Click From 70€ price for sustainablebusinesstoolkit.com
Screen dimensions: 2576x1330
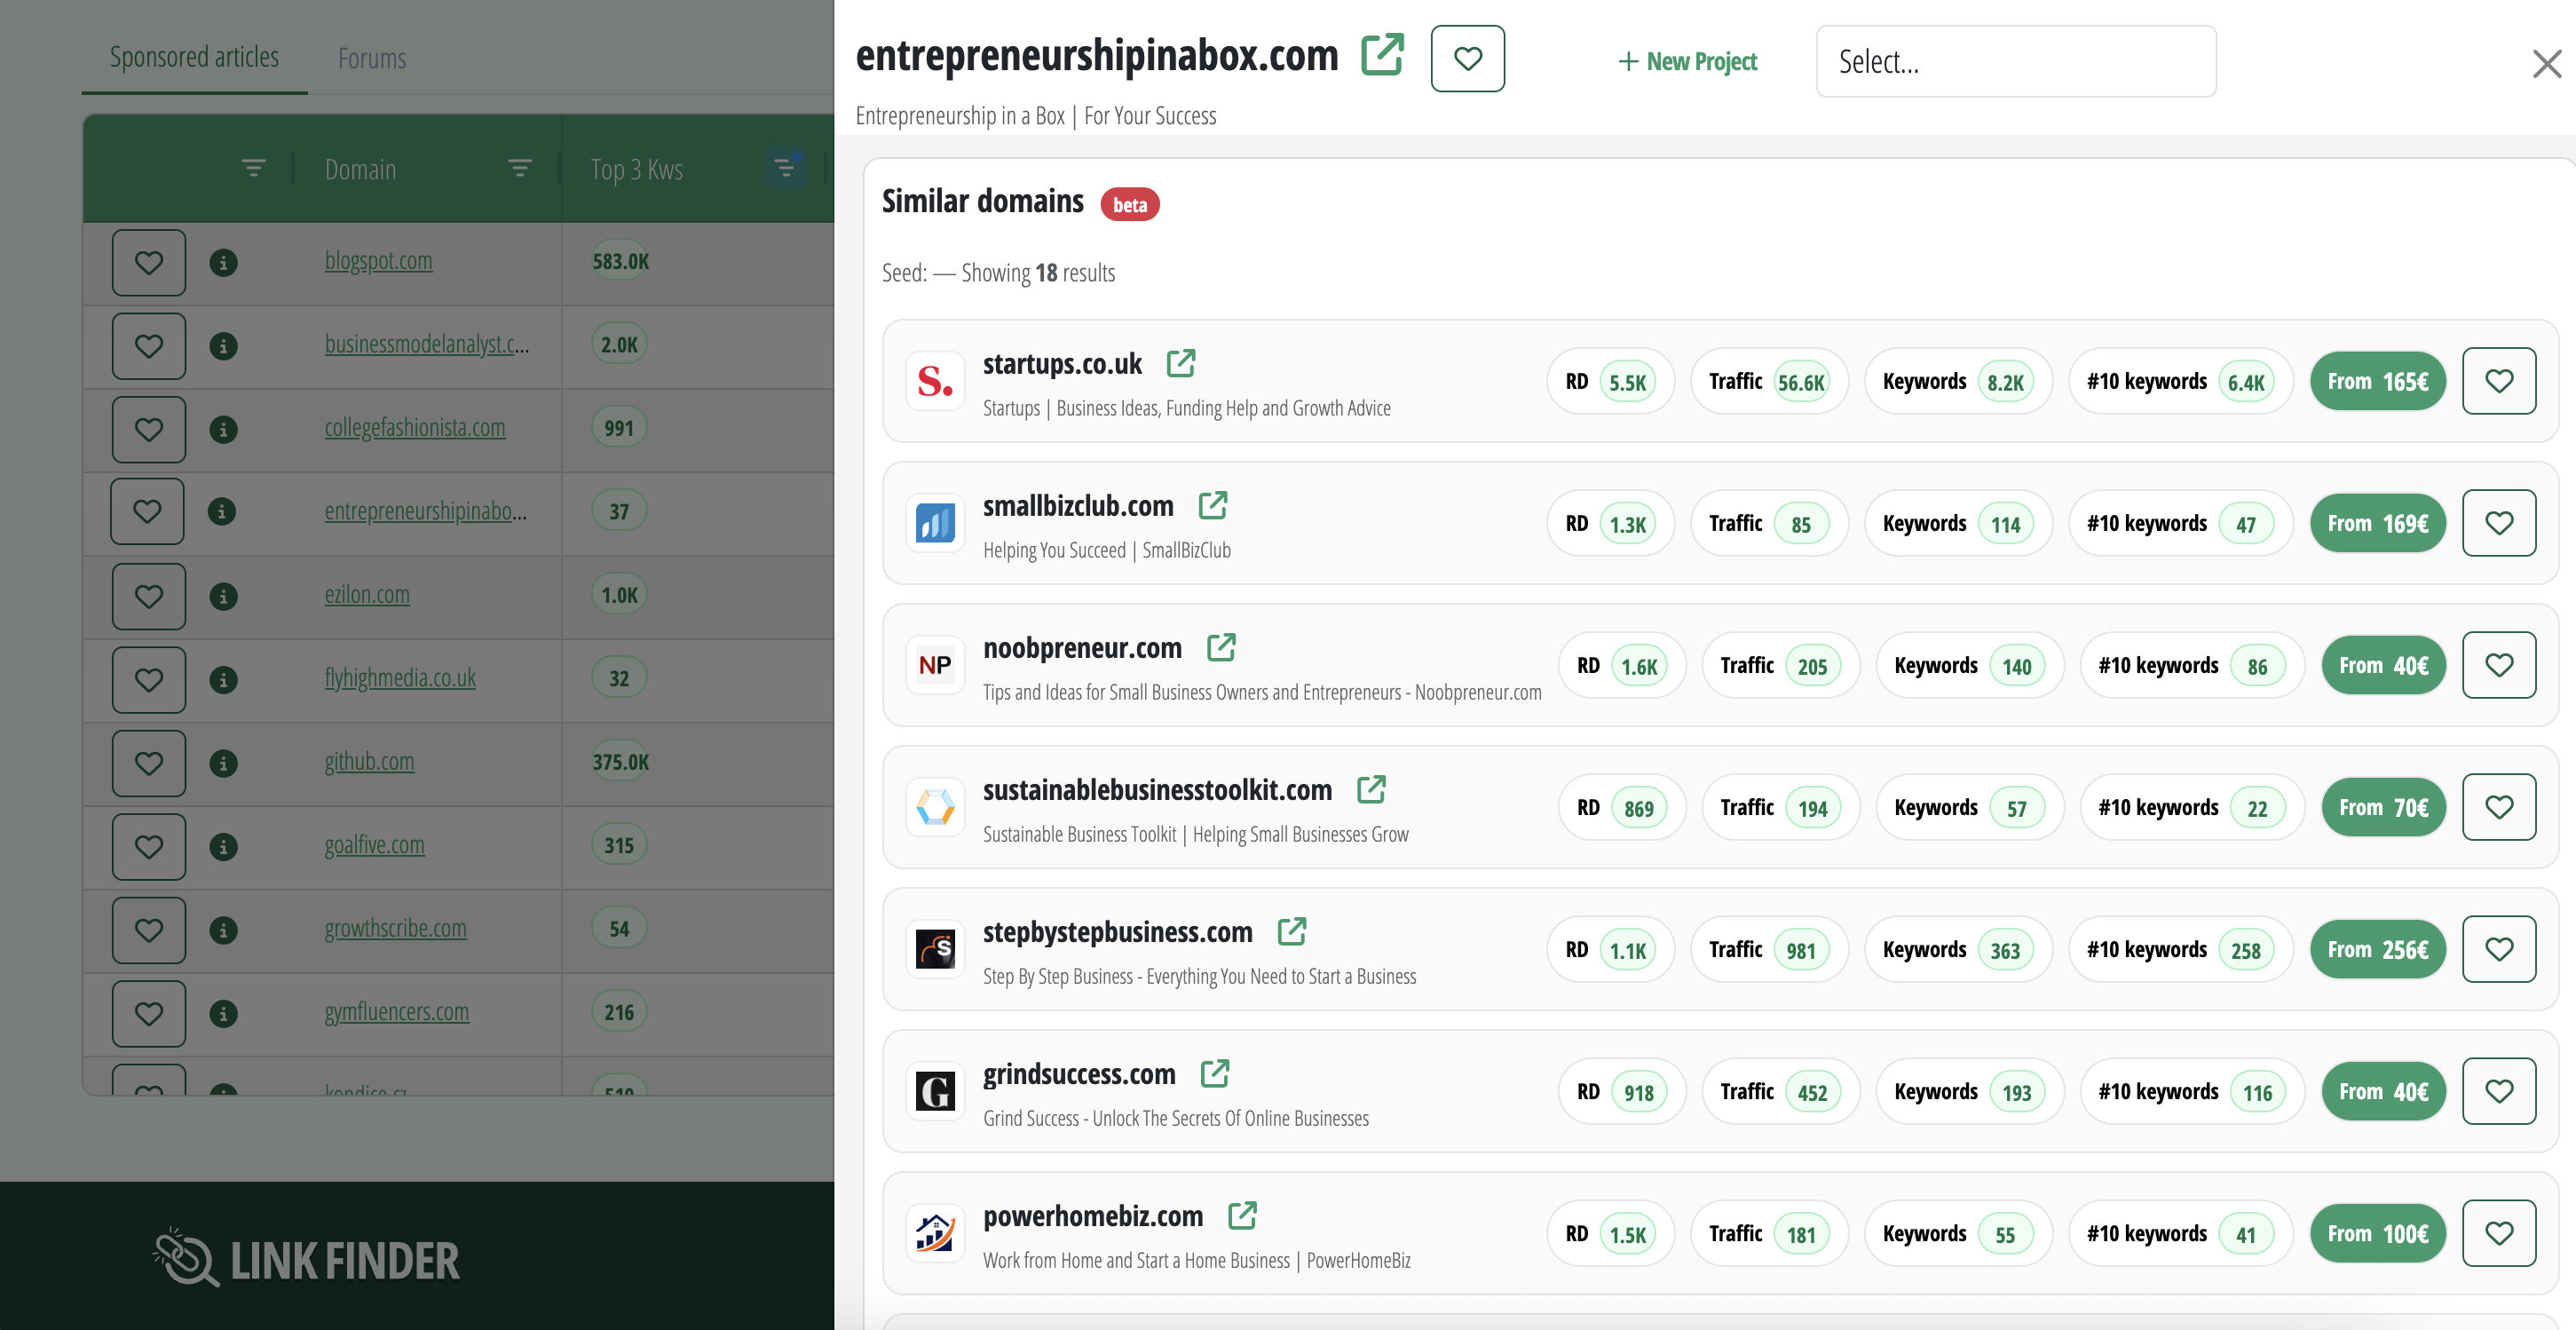click(x=2383, y=807)
